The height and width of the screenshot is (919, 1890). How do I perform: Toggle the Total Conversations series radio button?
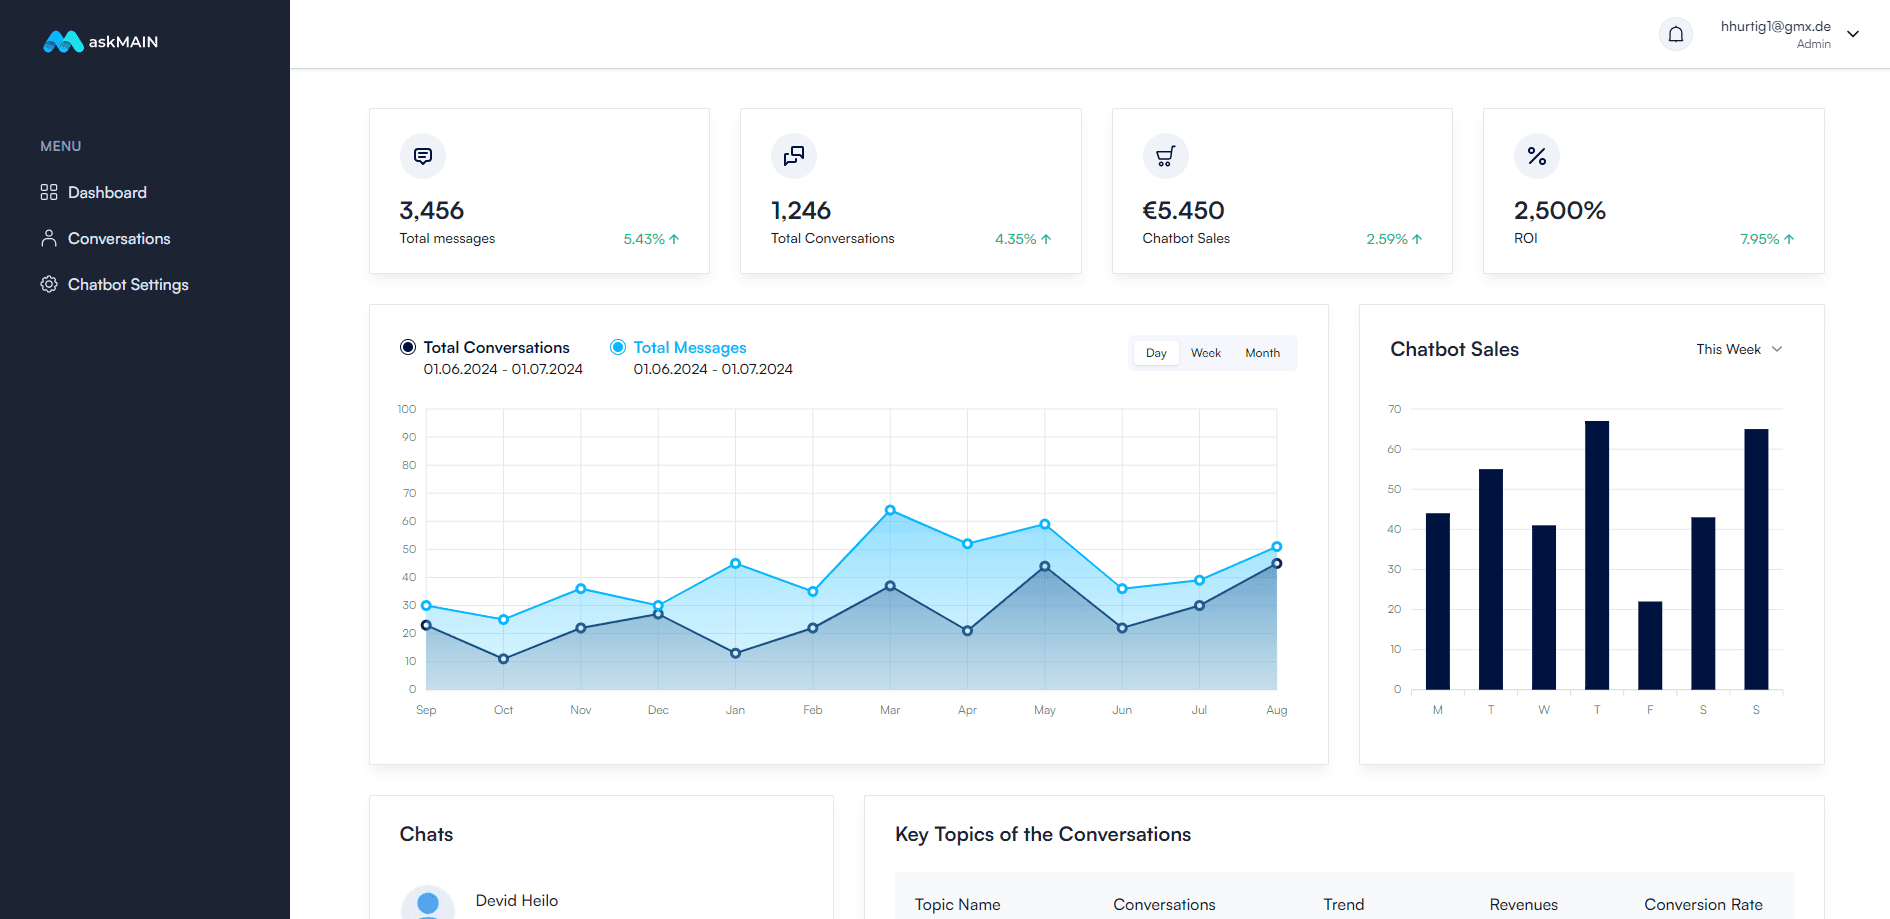tap(408, 347)
